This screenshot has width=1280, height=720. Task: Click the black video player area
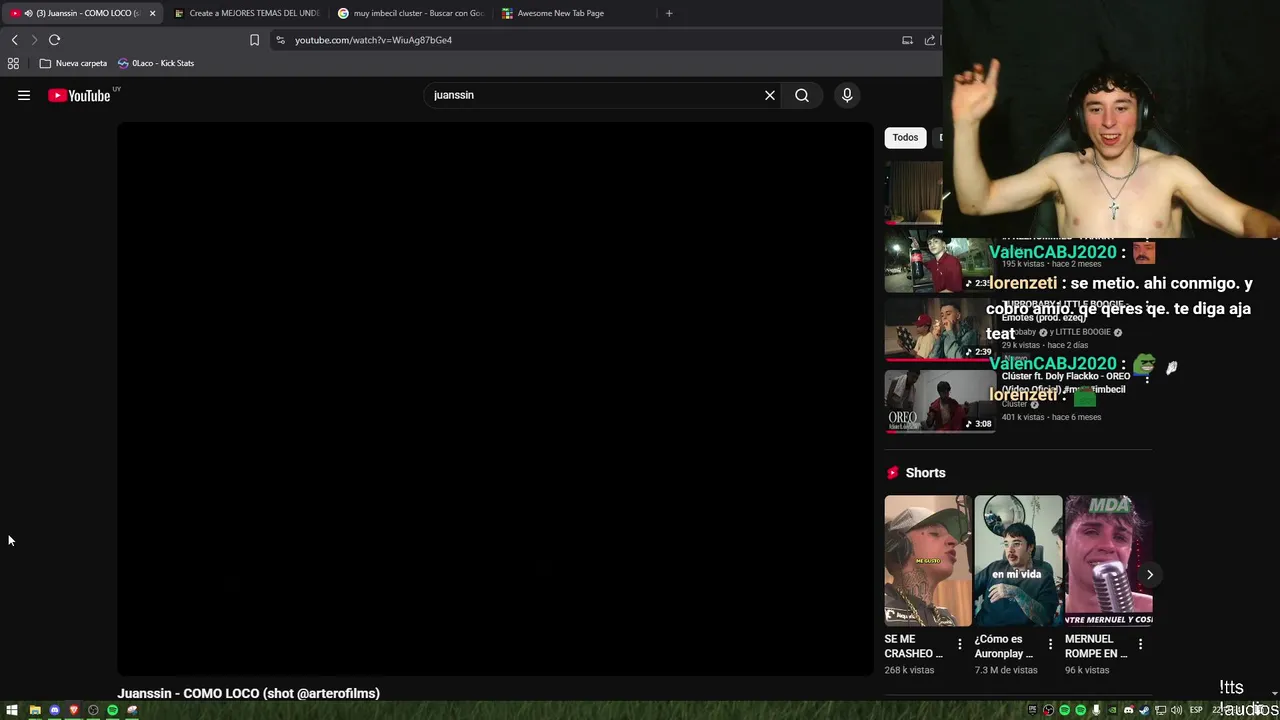pyautogui.click(x=495, y=399)
